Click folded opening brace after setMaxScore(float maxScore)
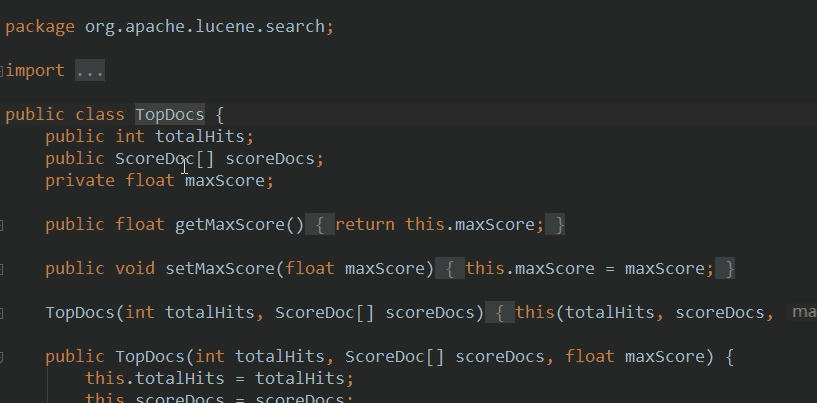The image size is (817, 403). 450,268
